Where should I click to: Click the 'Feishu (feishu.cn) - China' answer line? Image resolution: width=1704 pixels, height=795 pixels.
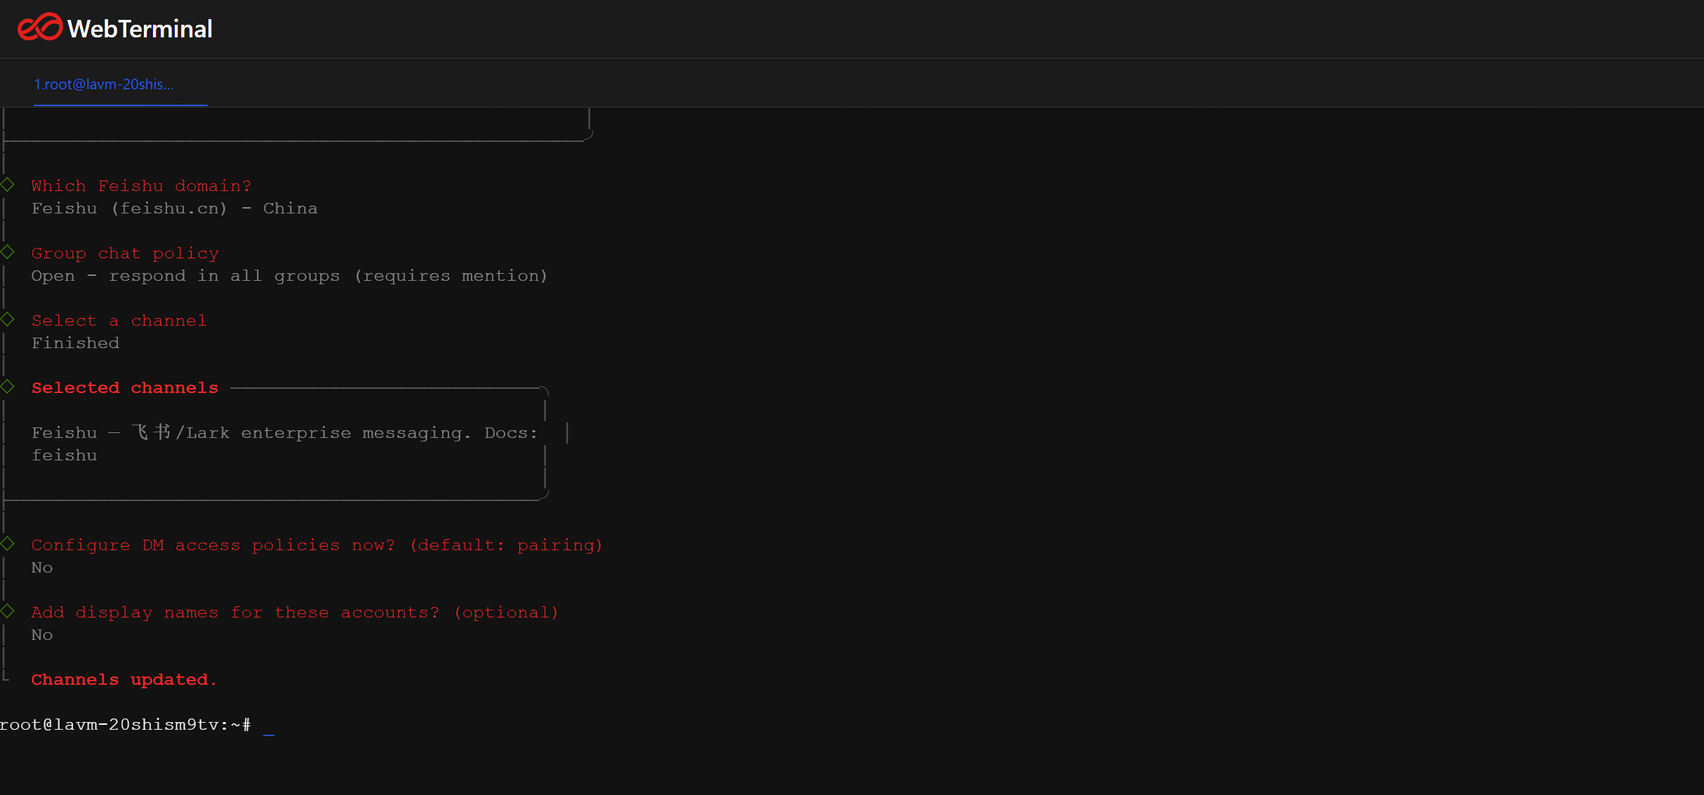[174, 209]
